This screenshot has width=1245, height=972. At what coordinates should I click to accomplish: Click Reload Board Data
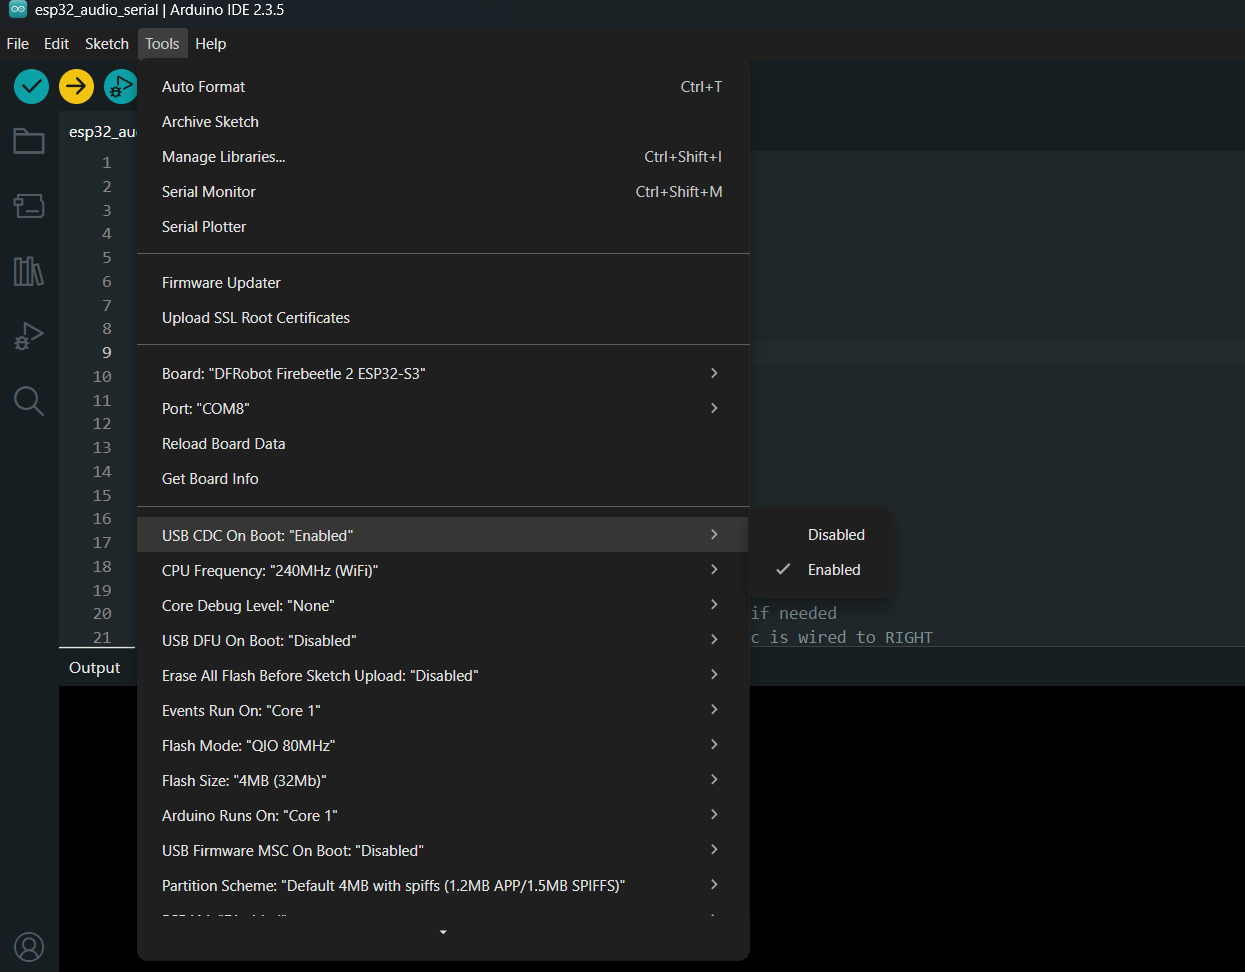click(443, 444)
